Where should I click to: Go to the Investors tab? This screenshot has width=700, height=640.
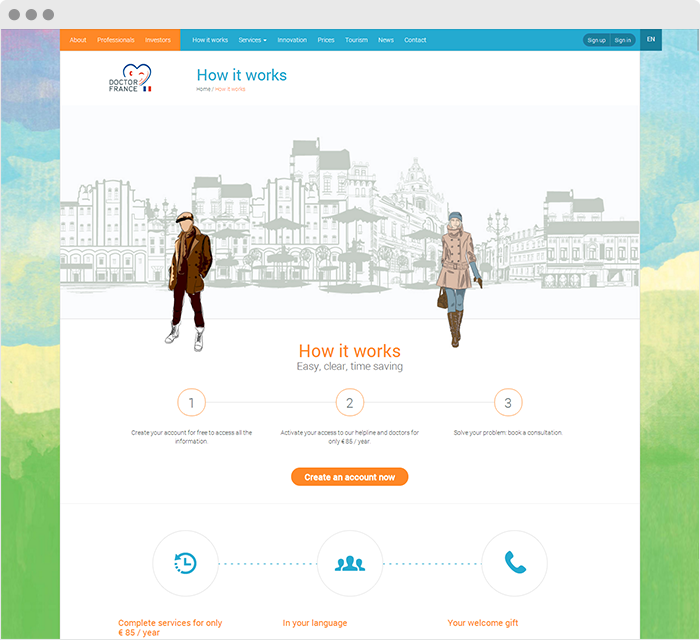[158, 40]
